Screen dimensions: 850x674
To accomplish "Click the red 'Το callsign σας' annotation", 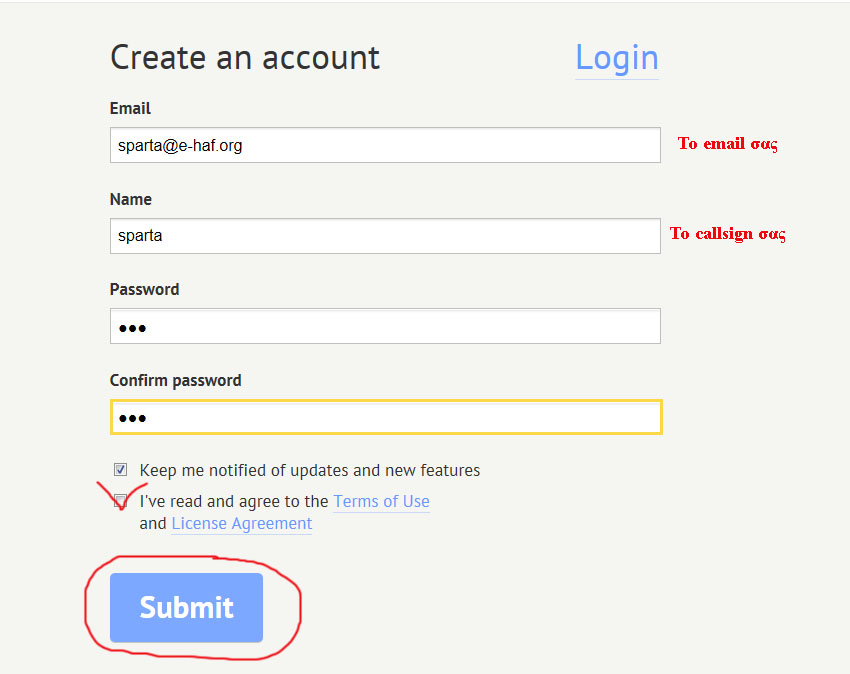I will coord(727,234).
